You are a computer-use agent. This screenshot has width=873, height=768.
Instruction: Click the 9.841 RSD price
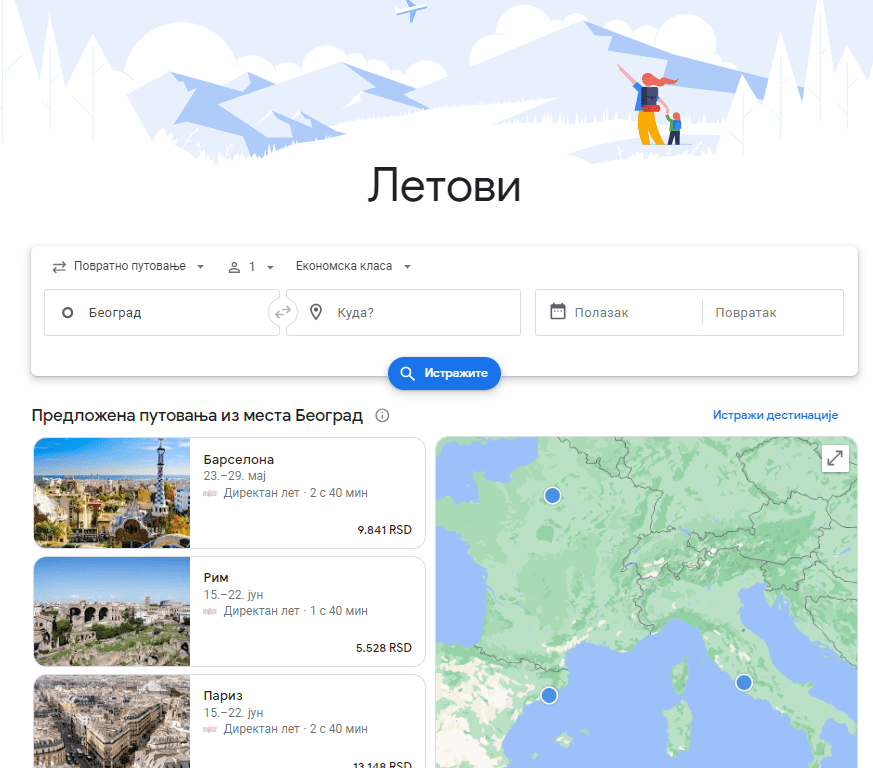(x=384, y=530)
